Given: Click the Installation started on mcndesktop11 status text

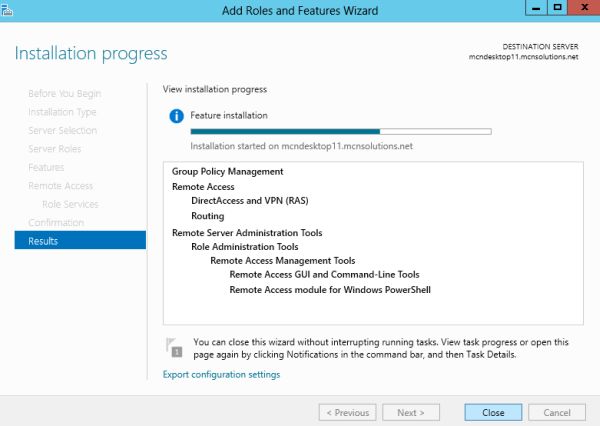Looking at the screenshot, I should pos(302,146).
